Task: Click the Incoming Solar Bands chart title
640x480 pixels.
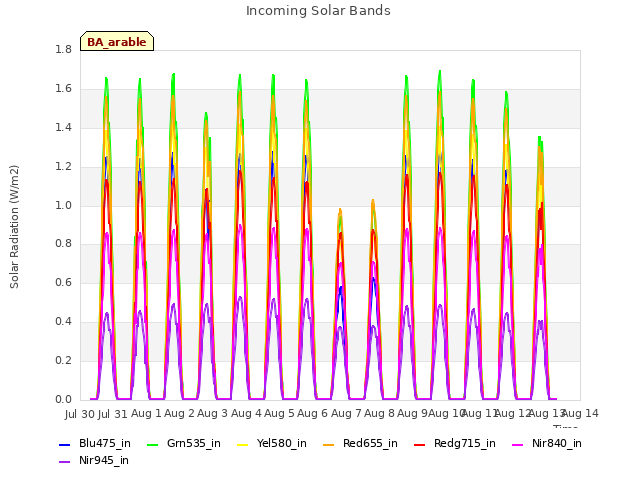Action: (x=318, y=11)
